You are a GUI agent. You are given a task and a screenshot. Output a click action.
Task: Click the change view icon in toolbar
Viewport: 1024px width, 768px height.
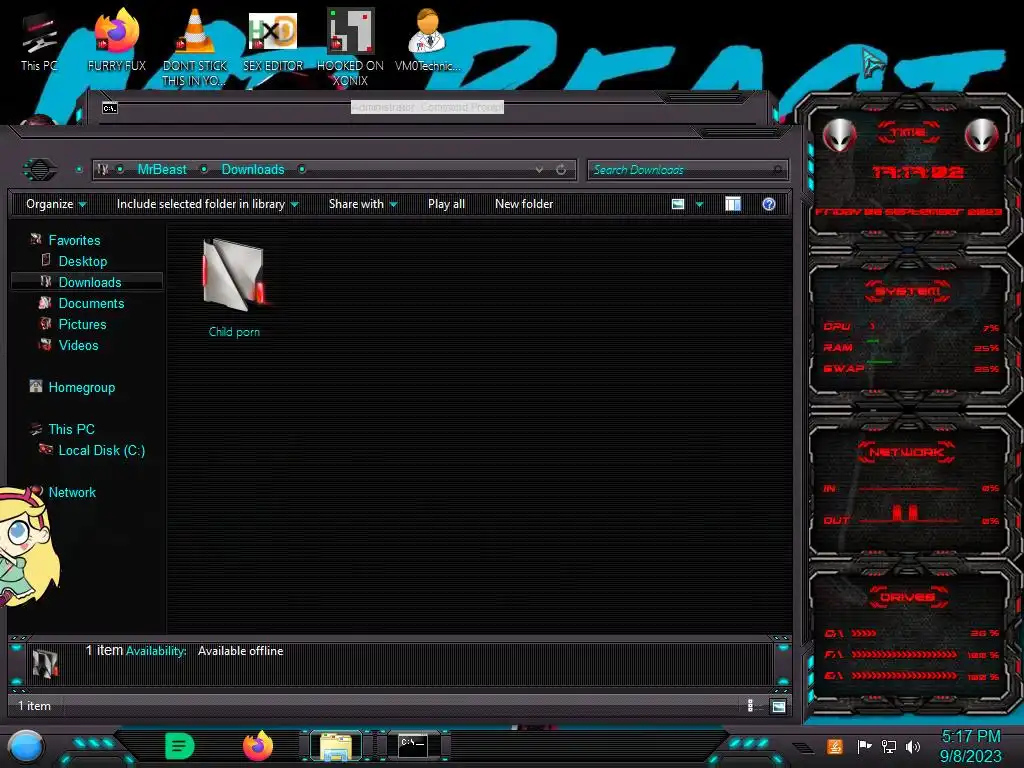[678, 204]
